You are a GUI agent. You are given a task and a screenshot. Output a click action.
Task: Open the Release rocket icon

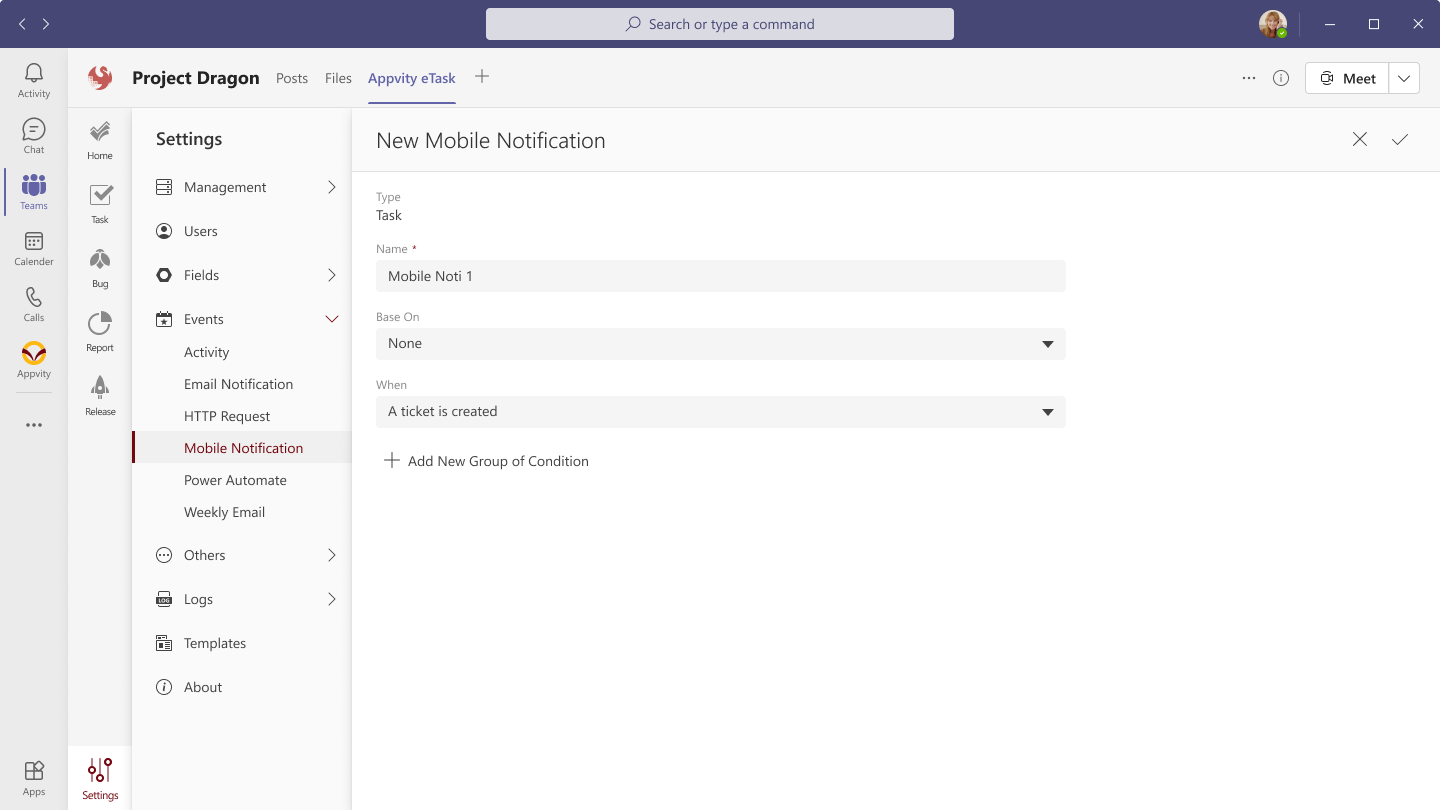pyautogui.click(x=100, y=395)
